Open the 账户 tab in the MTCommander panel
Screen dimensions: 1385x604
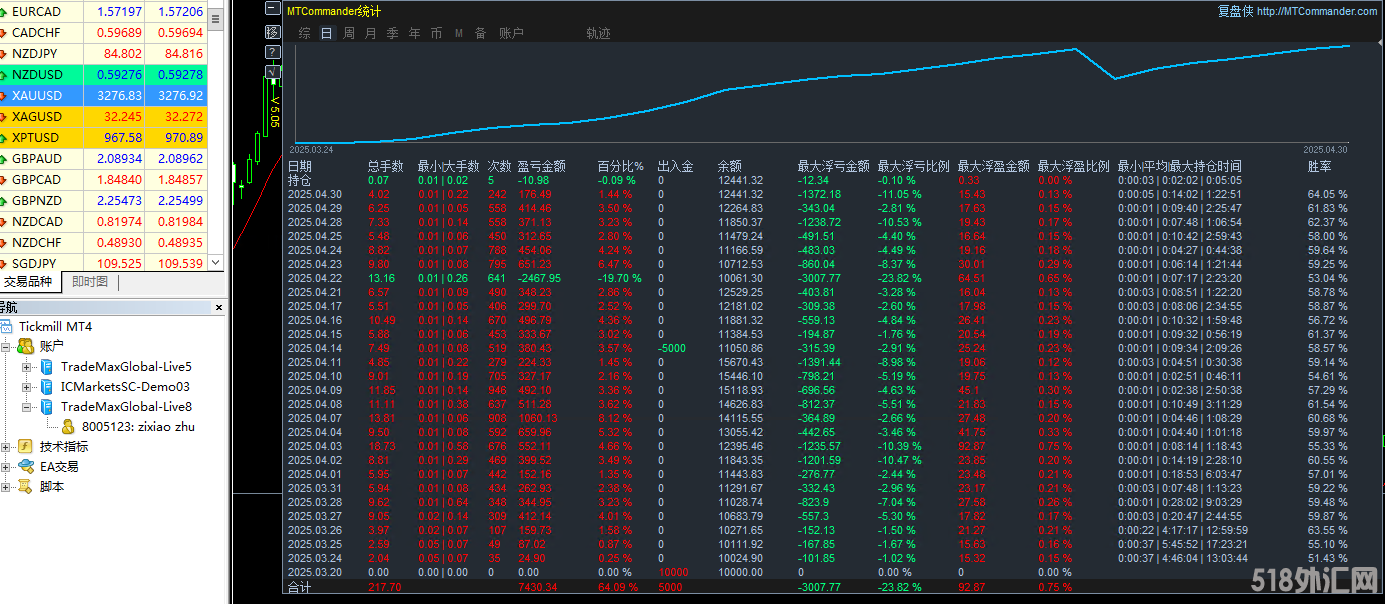(511, 33)
